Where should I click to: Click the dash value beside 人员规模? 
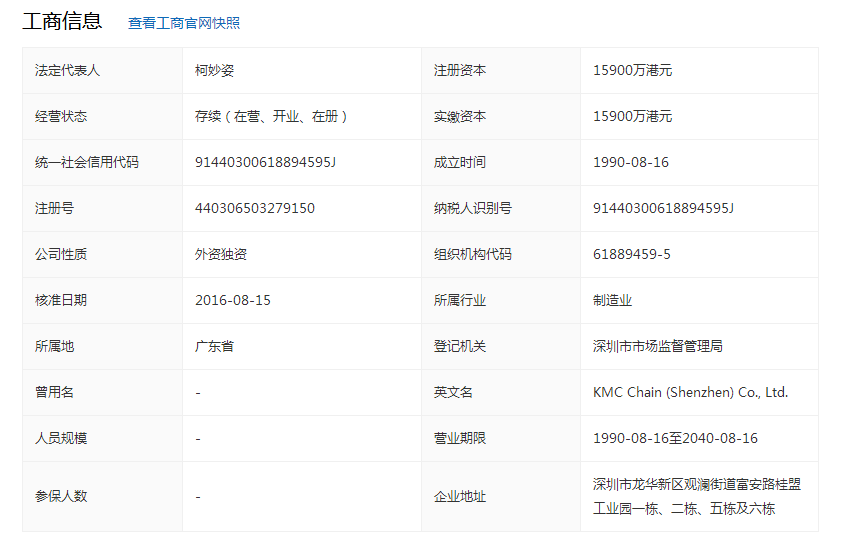198,439
